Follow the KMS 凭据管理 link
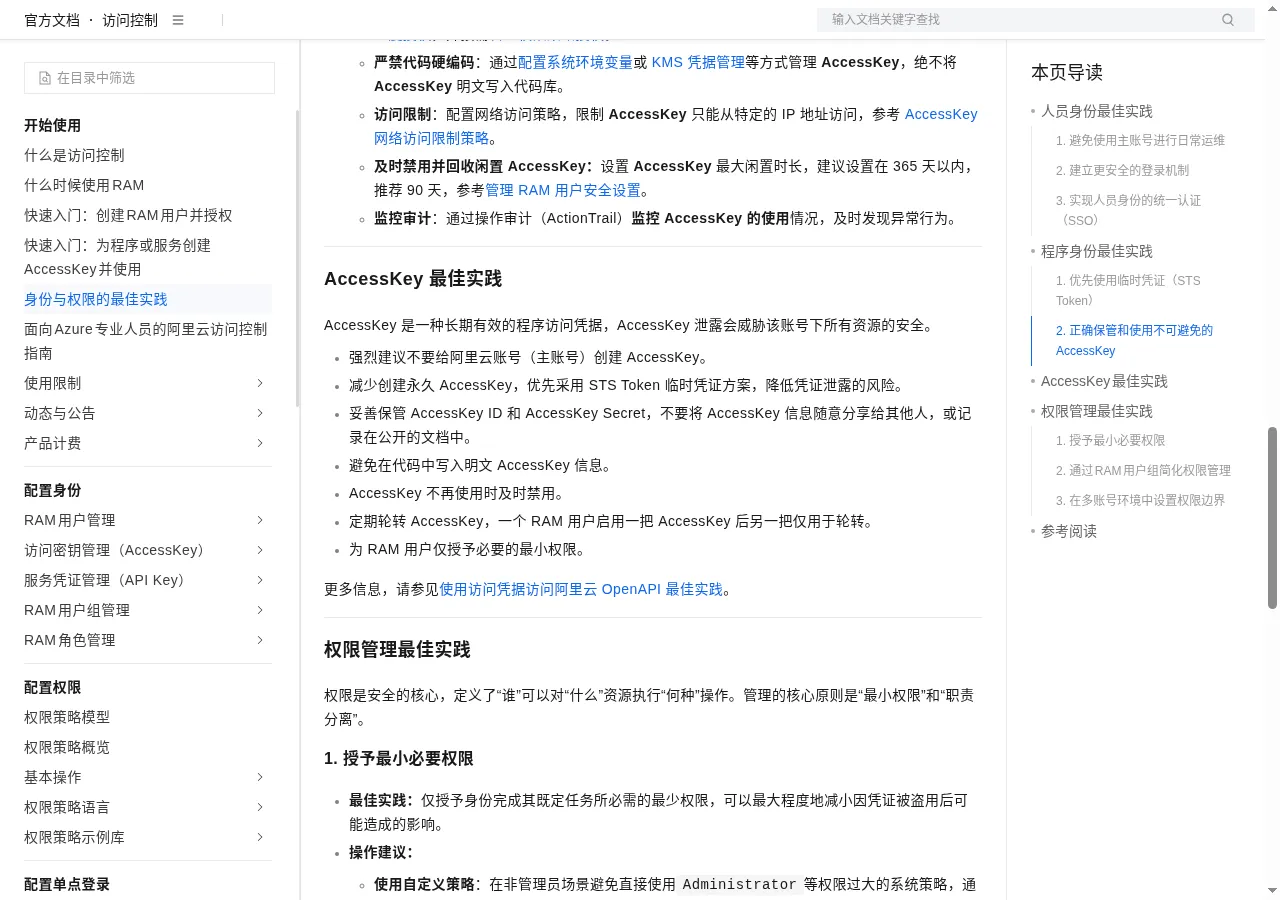Screen dimensions: 1280x900 pyautogui.click(x=698, y=62)
